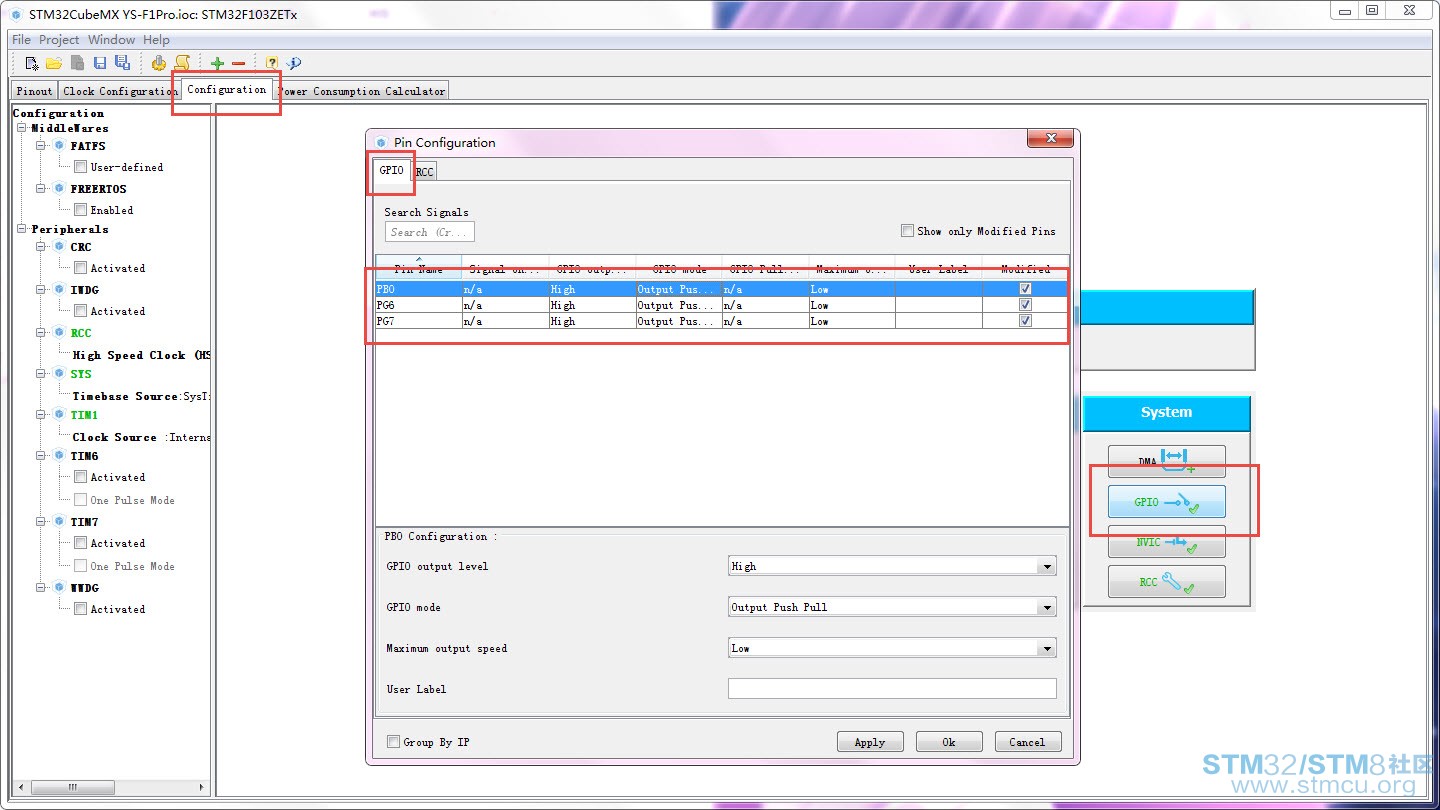The width and height of the screenshot is (1440, 810).
Task: Click the Open Project folder icon
Action: [x=54, y=63]
